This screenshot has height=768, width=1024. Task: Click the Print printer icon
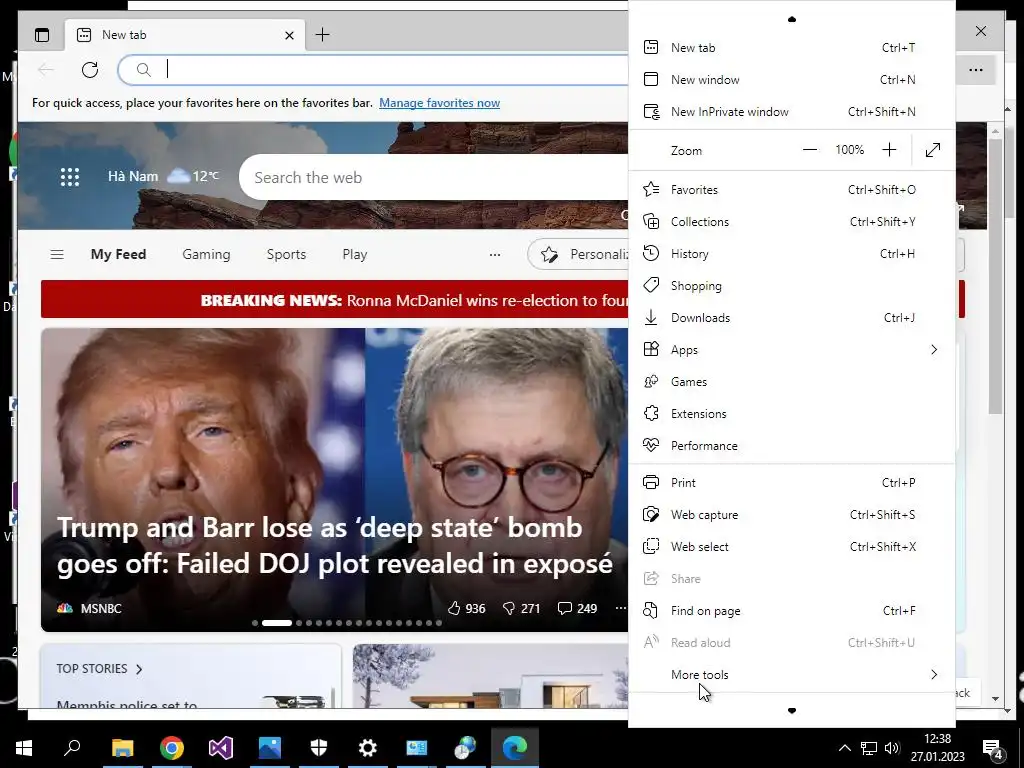click(x=650, y=483)
